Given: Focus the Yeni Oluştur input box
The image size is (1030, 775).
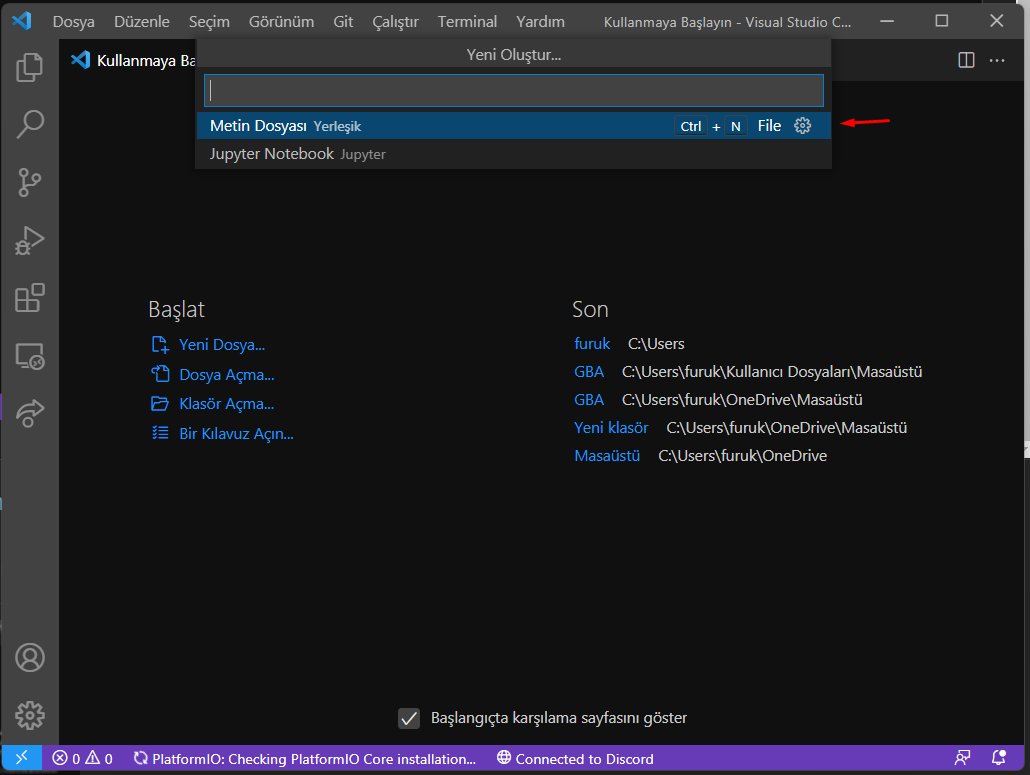Looking at the screenshot, I should (x=514, y=91).
